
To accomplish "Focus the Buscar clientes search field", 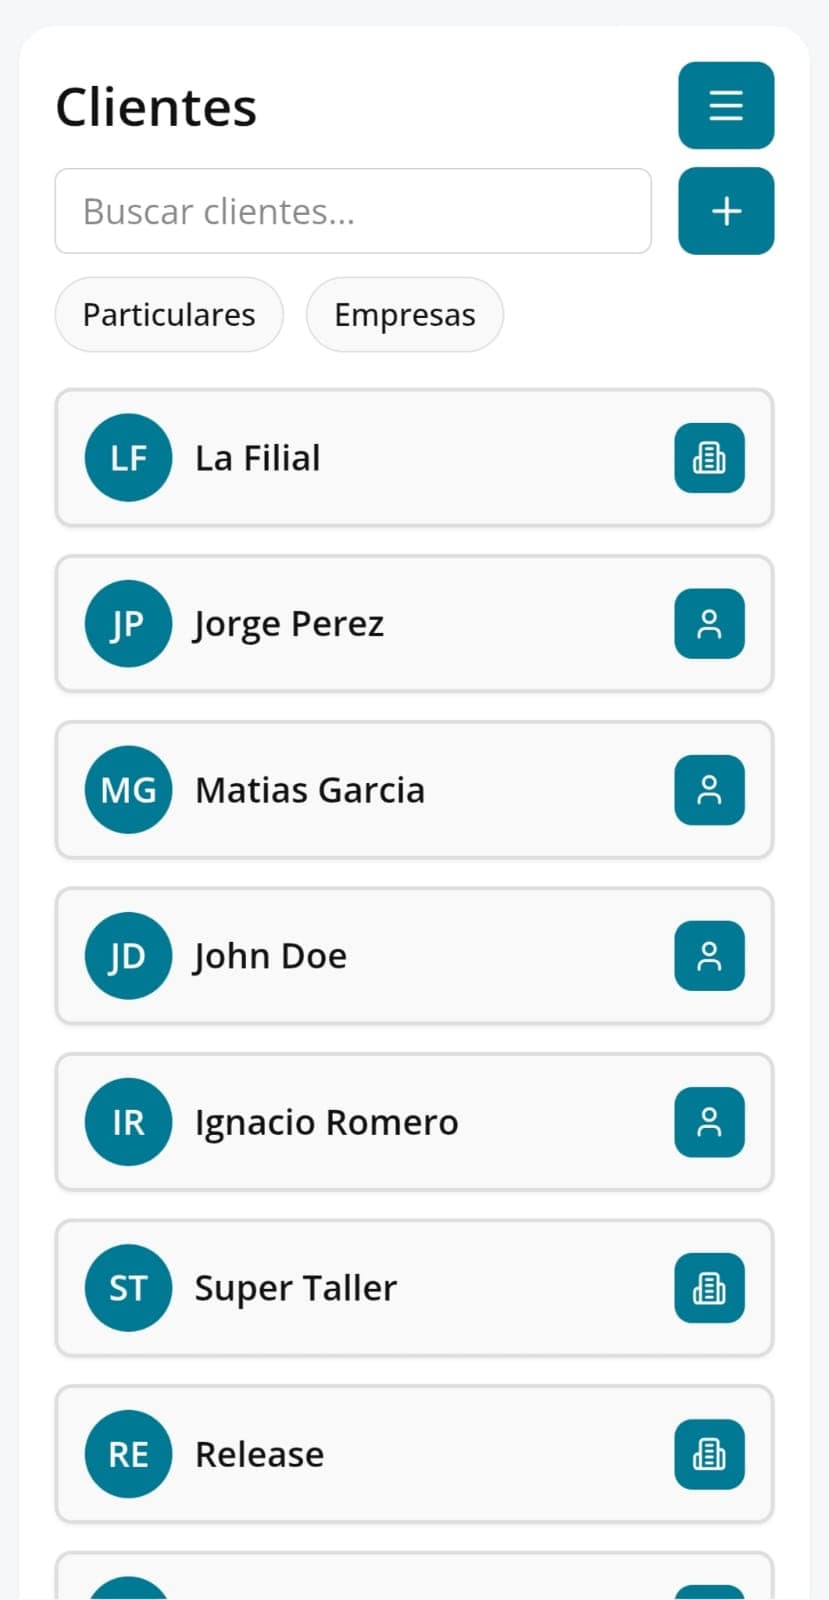I will (353, 211).
